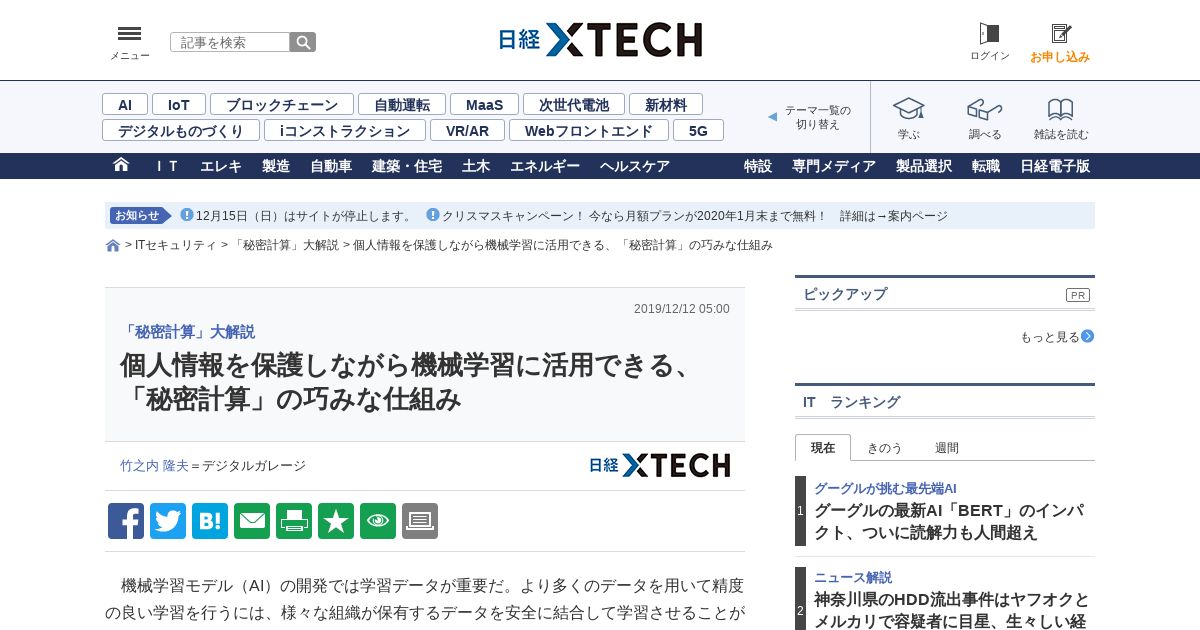This screenshot has height=630, width=1200.
Task: Click the お申し込み signup icon
Action: (x=1060, y=34)
